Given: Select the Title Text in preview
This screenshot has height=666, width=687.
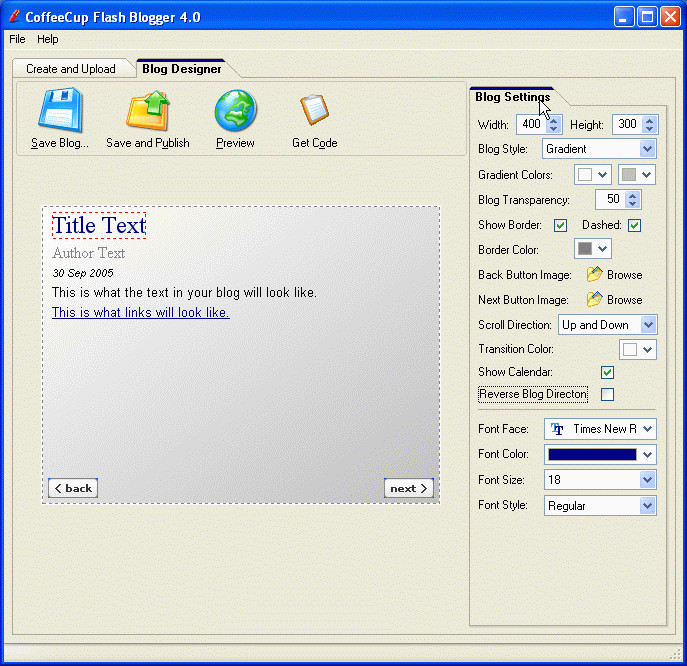Looking at the screenshot, I should pyautogui.click(x=99, y=226).
